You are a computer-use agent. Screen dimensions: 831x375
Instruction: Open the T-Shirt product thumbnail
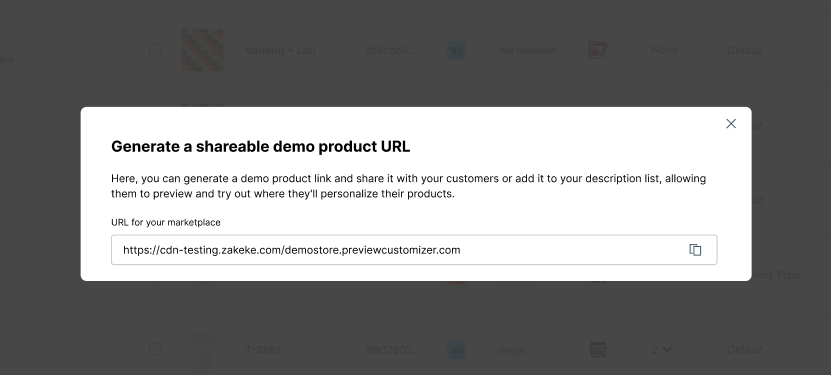click(x=202, y=350)
